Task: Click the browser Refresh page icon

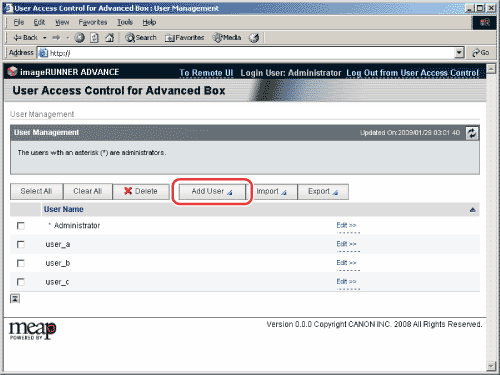Action: (95, 38)
